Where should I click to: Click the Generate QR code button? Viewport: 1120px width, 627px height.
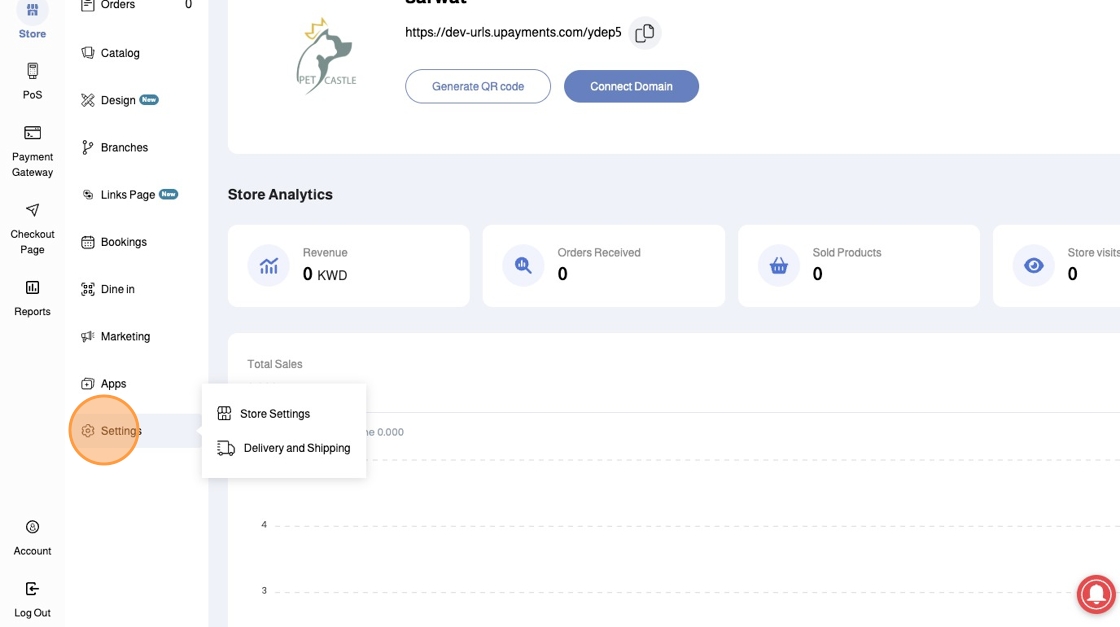click(478, 86)
